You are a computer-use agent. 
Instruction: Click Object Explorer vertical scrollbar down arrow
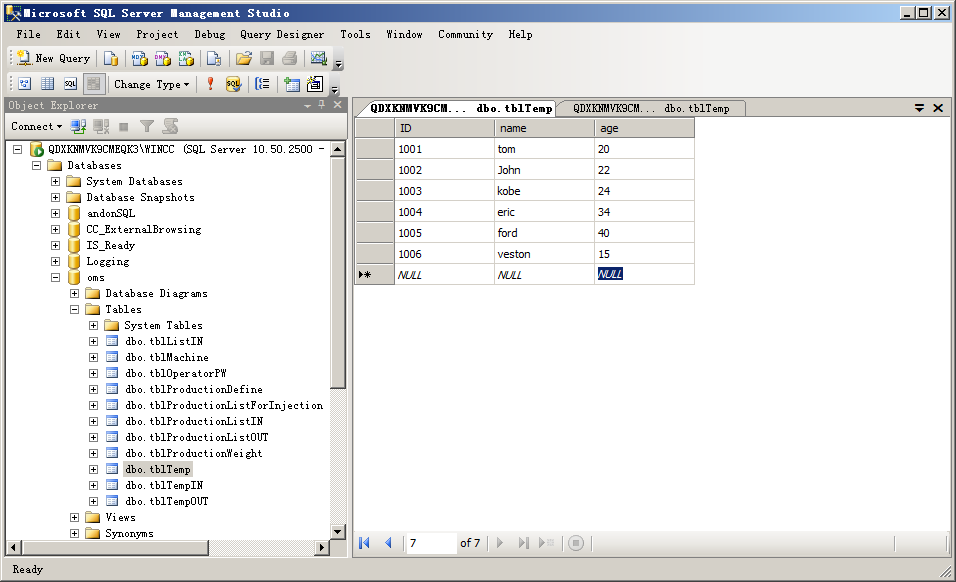point(338,531)
